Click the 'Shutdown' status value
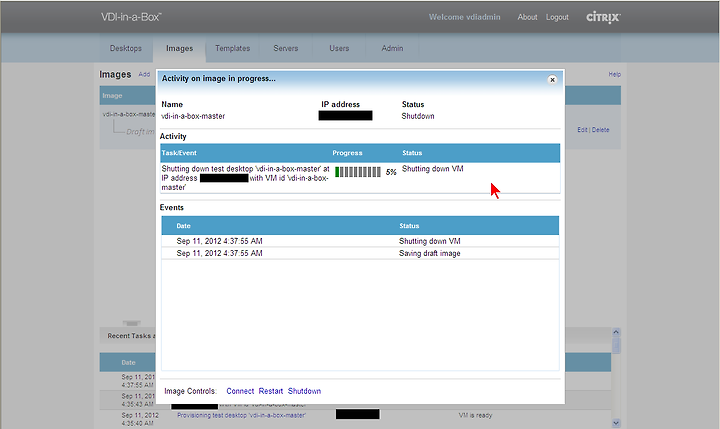 click(418, 116)
